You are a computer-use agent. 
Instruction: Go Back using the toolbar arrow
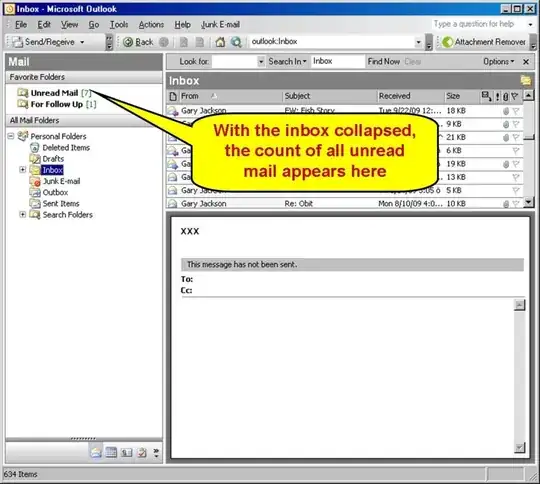click(x=138, y=42)
